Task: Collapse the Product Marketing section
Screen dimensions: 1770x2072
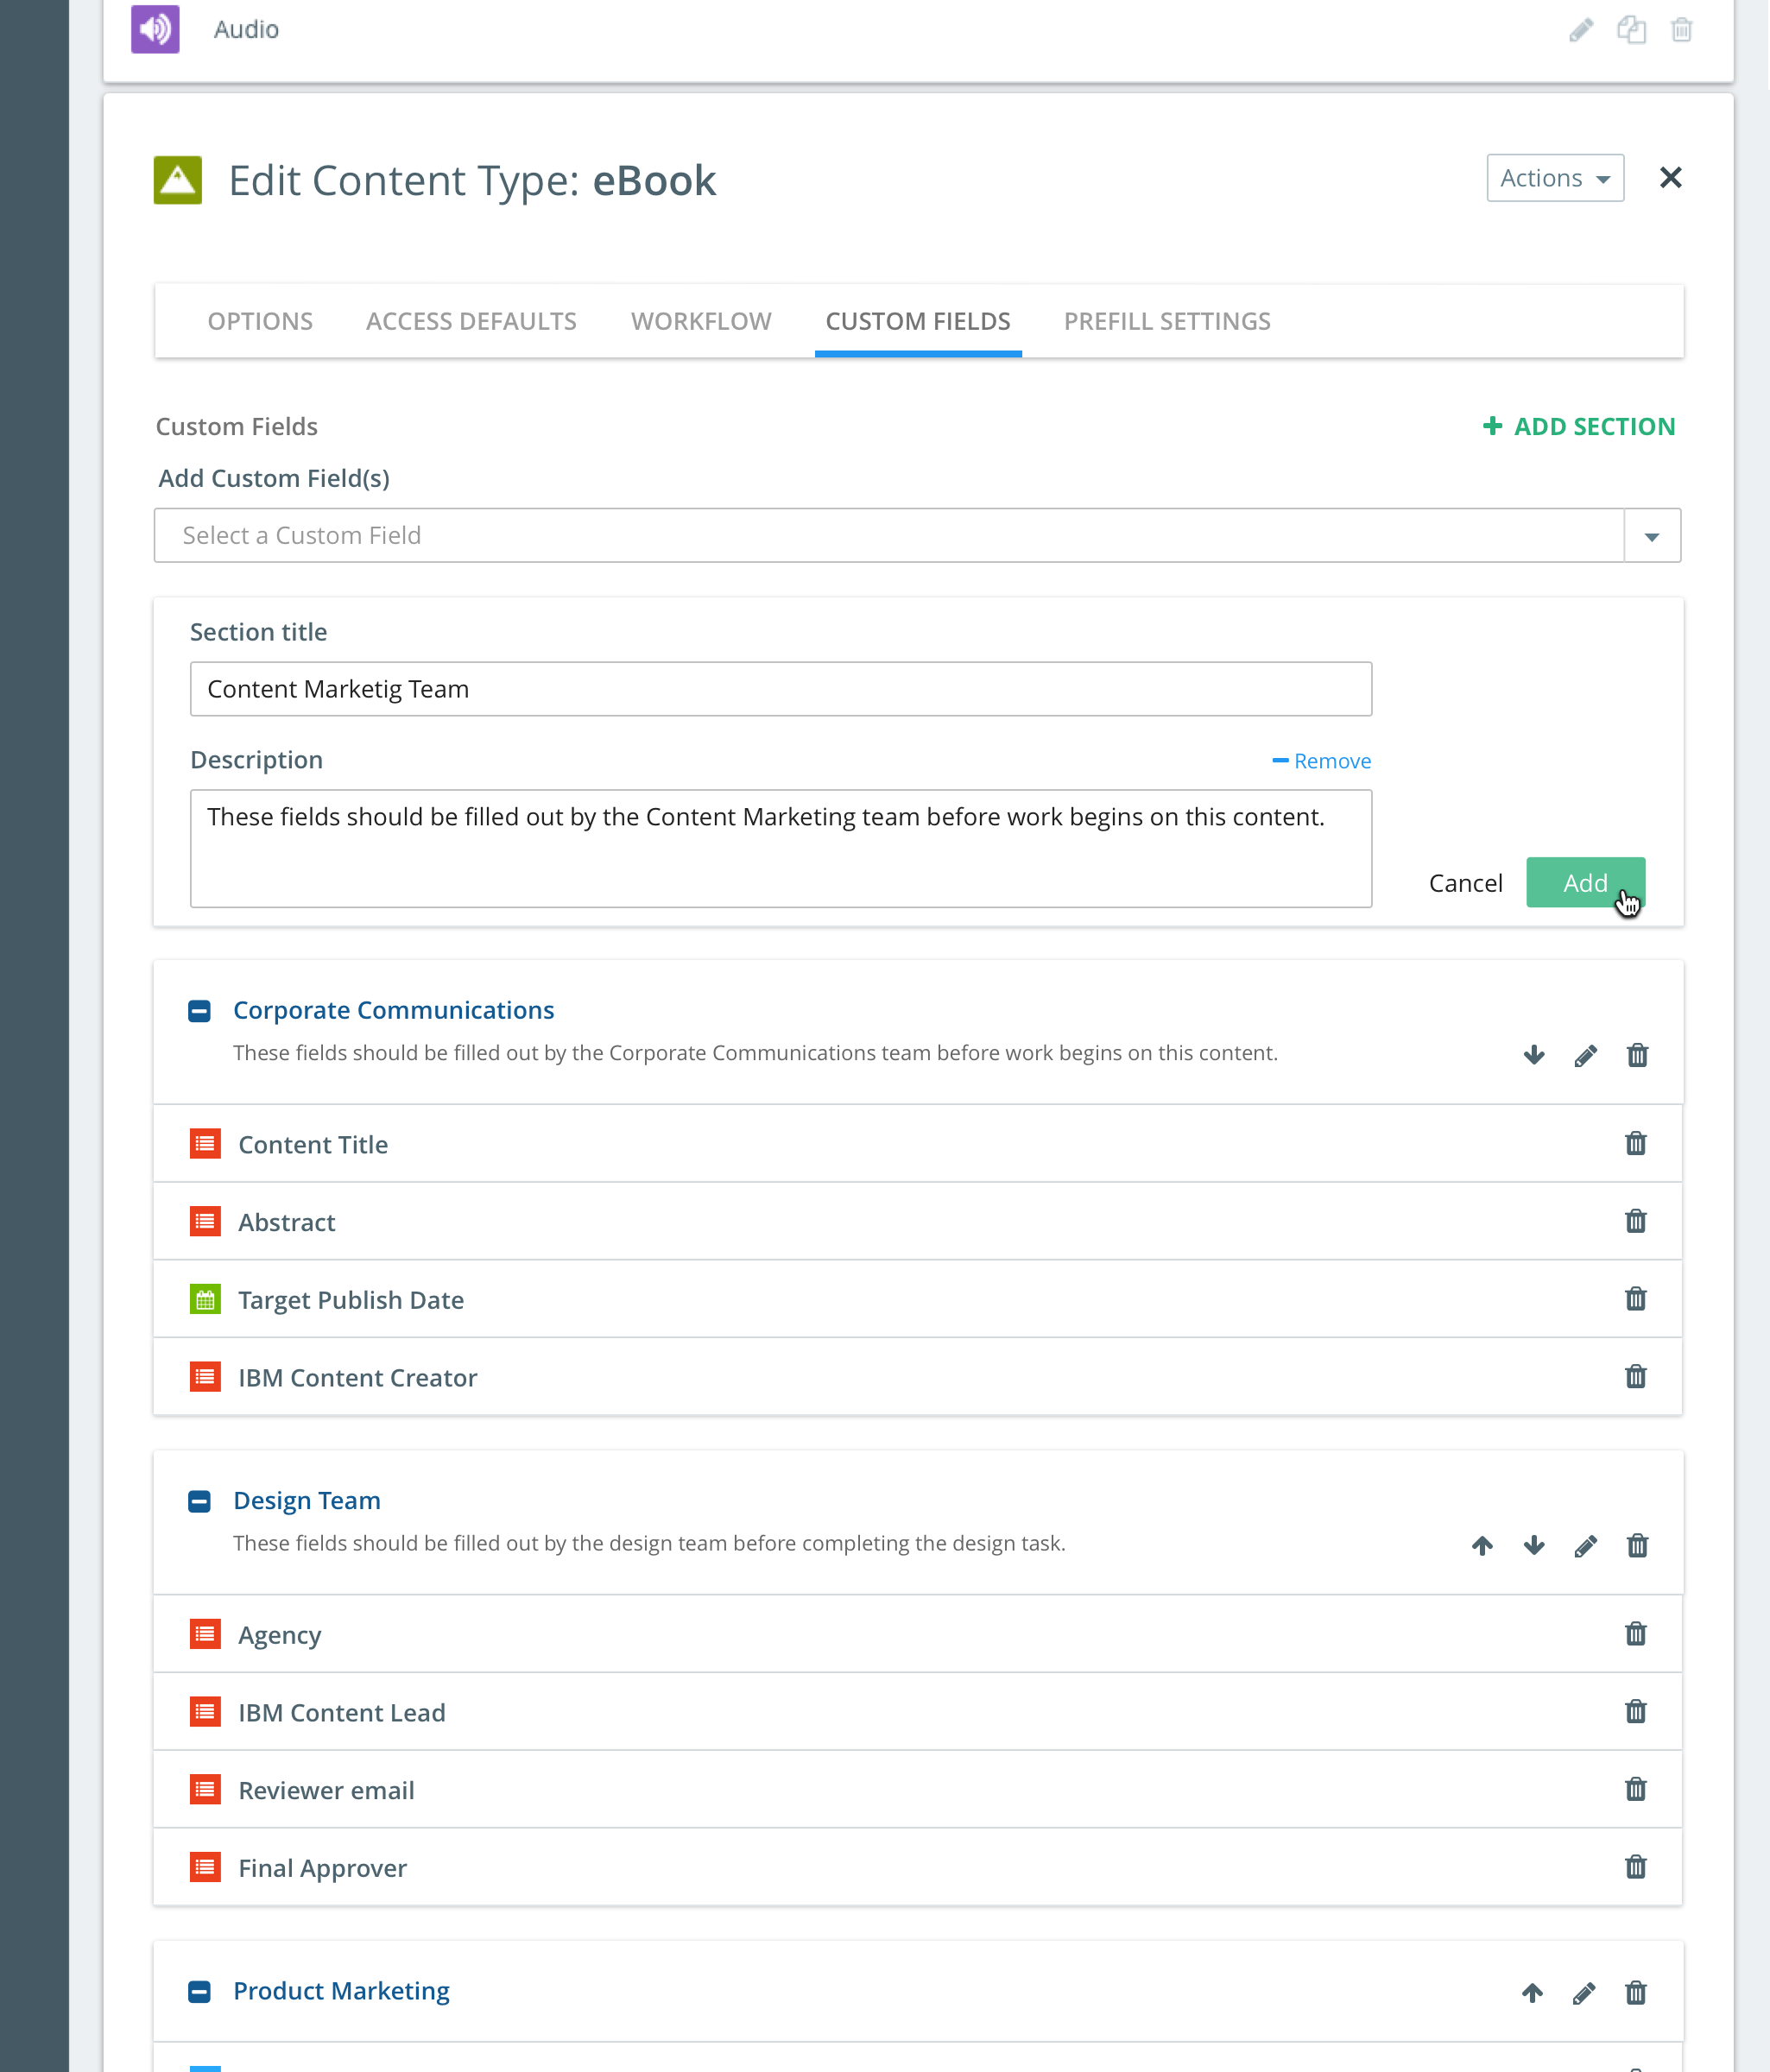Action: tap(199, 1991)
